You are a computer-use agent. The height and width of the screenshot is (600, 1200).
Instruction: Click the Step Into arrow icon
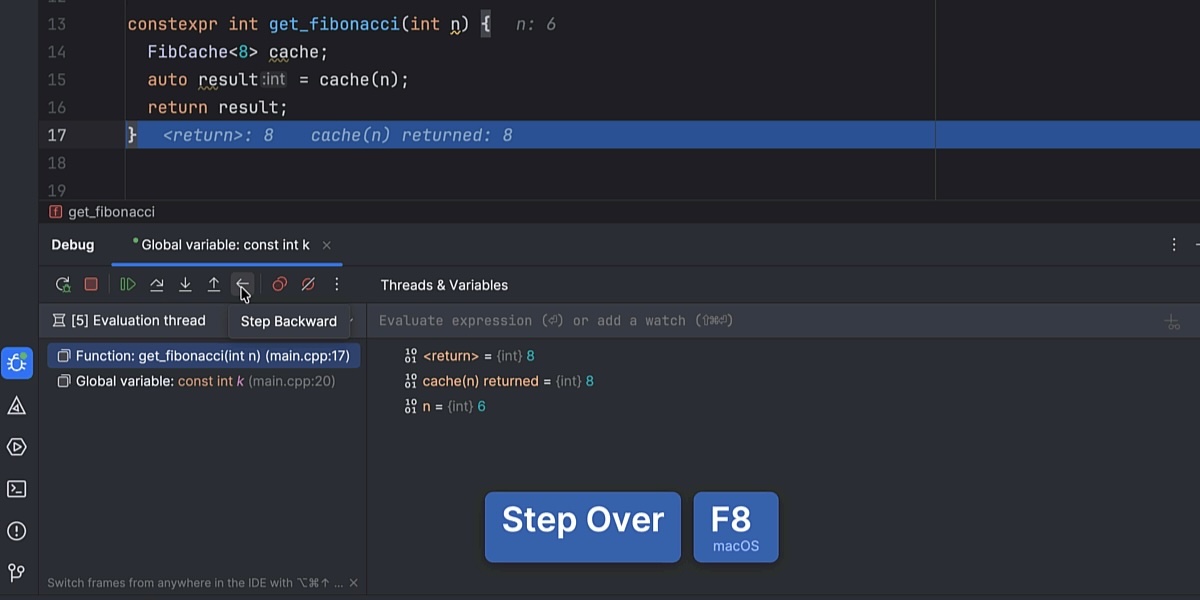pos(185,285)
